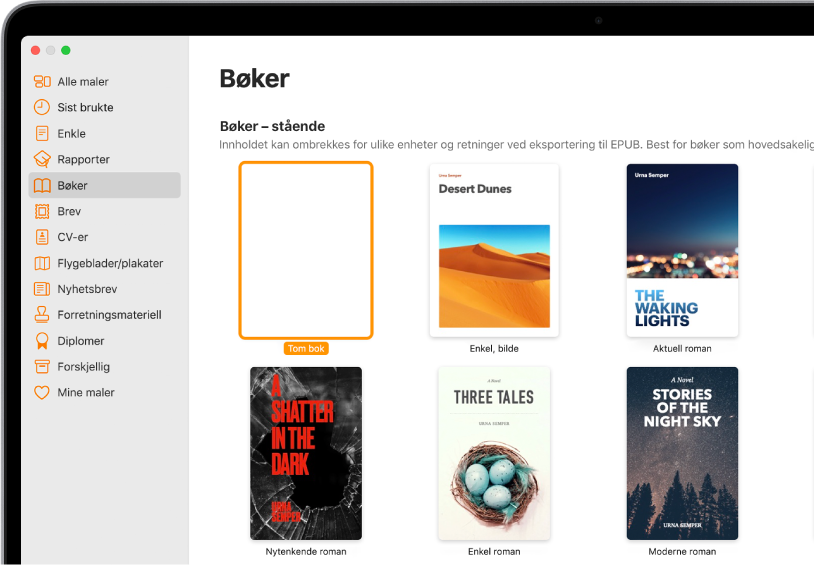Viewport: 814px width, 567px height.
Task: Click the Flygeblader/plakater brochure icon
Action: point(42,263)
